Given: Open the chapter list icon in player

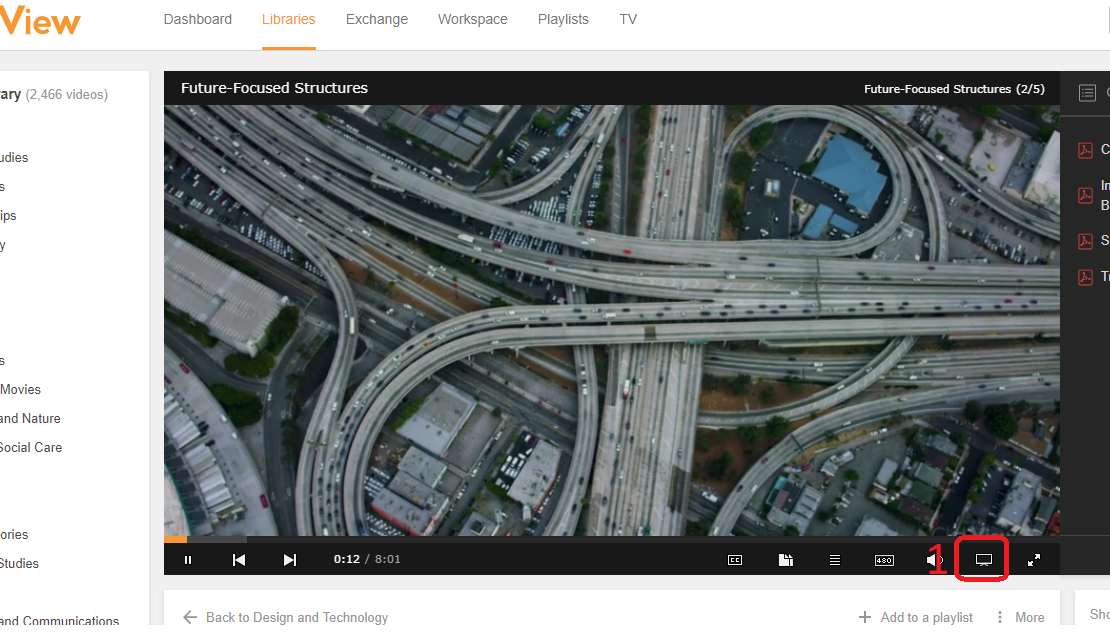Looking at the screenshot, I should (x=835, y=560).
